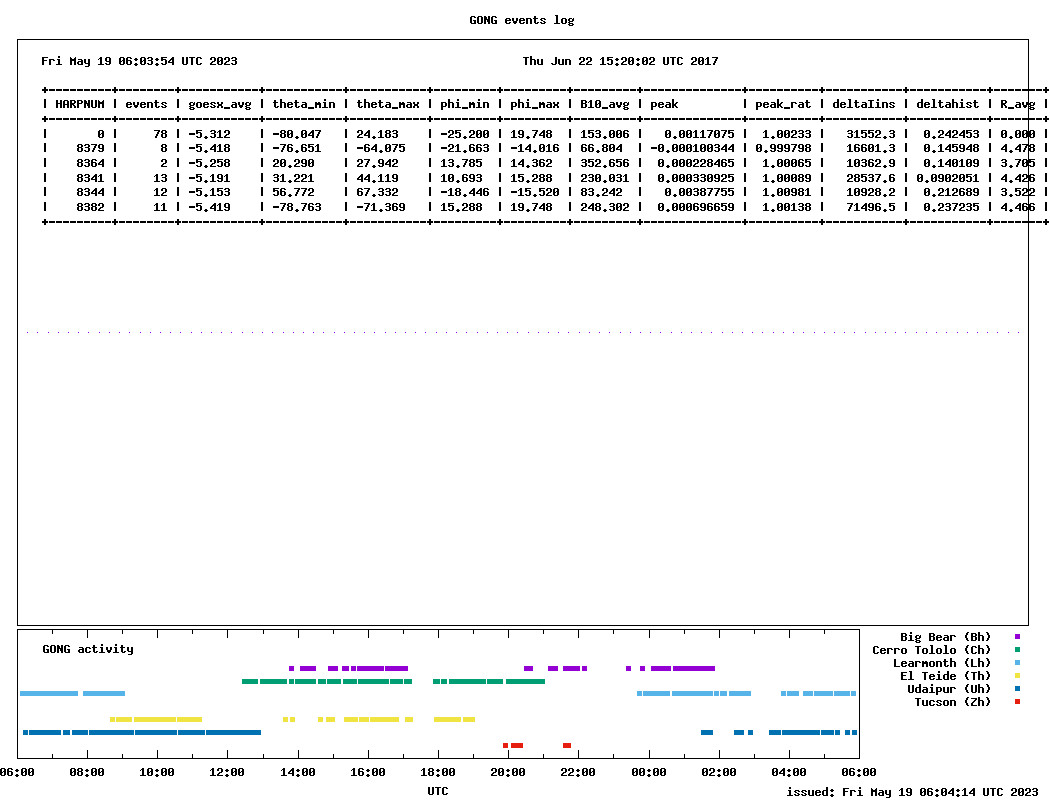Click the 08:00 time axis tick label
Image resolution: width=1050 pixels, height=800 pixels.
click(x=87, y=773)
